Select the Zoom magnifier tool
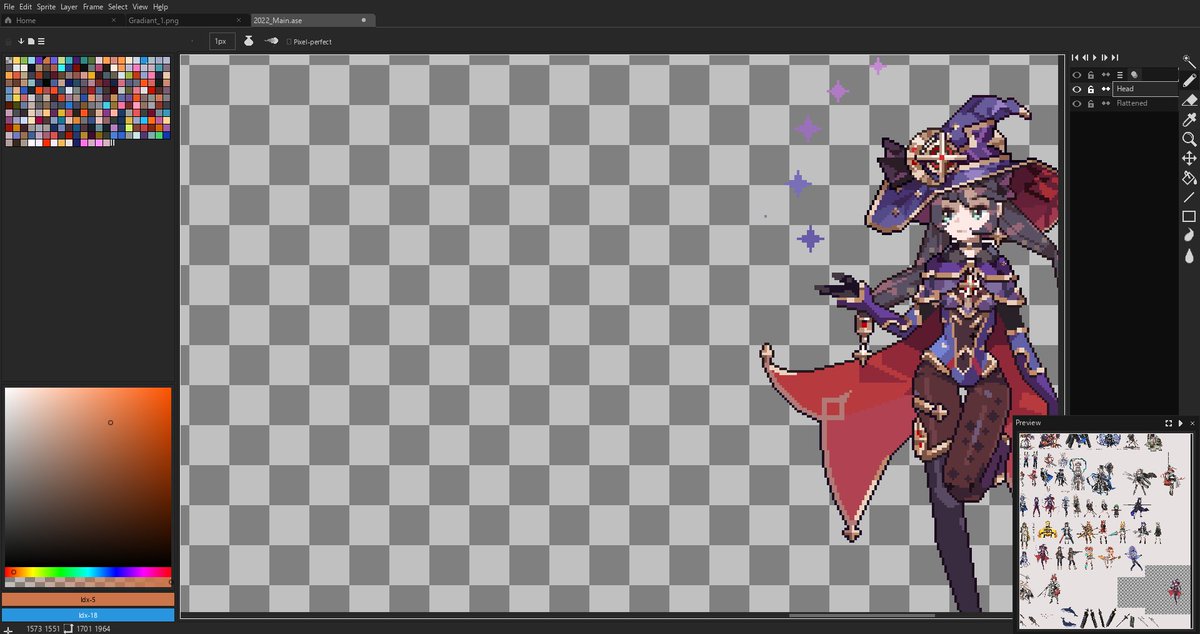This screenshot has width=1200, height=634. 1189,139
